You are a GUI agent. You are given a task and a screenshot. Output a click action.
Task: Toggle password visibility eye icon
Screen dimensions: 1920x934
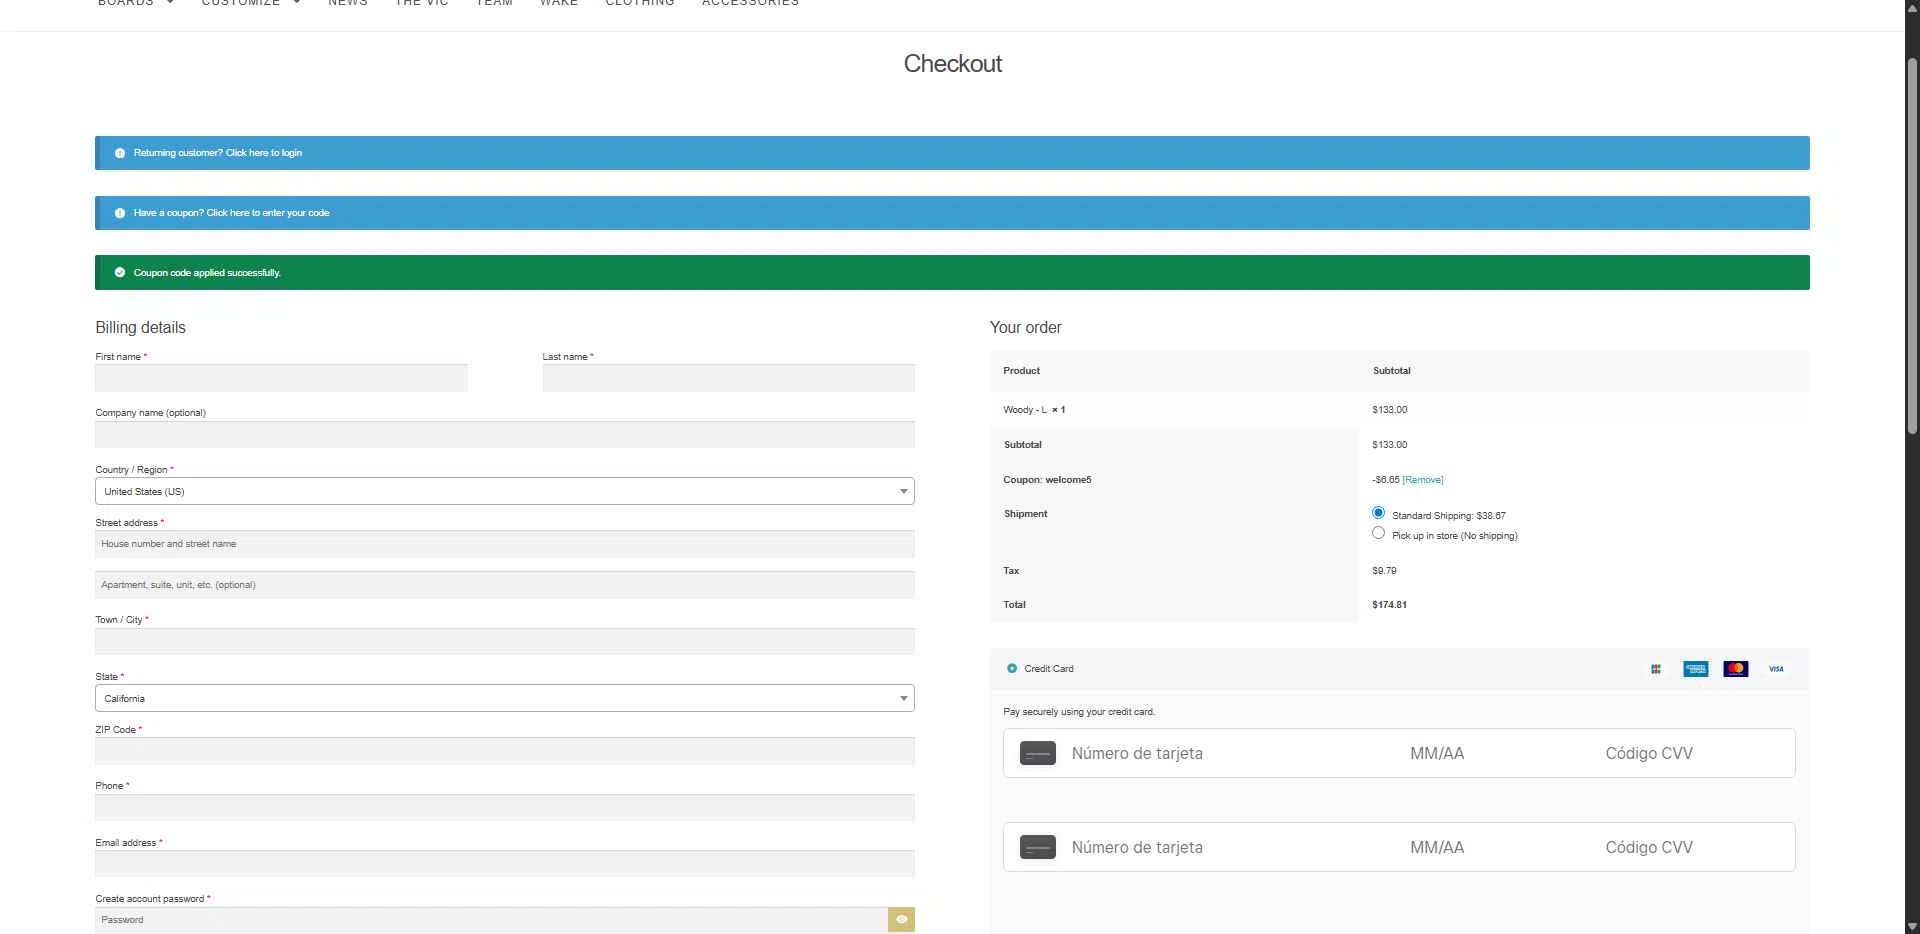click(901, 920)
